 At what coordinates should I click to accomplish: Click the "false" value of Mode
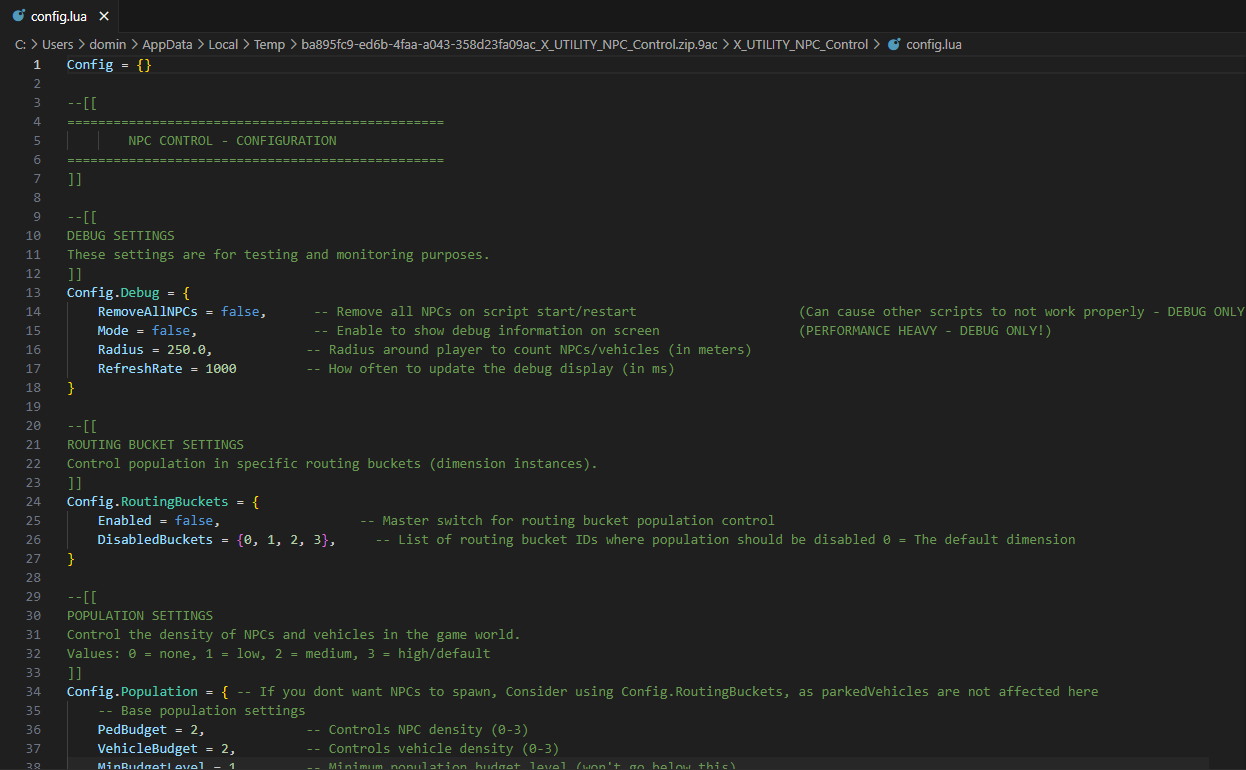point(171,331)
